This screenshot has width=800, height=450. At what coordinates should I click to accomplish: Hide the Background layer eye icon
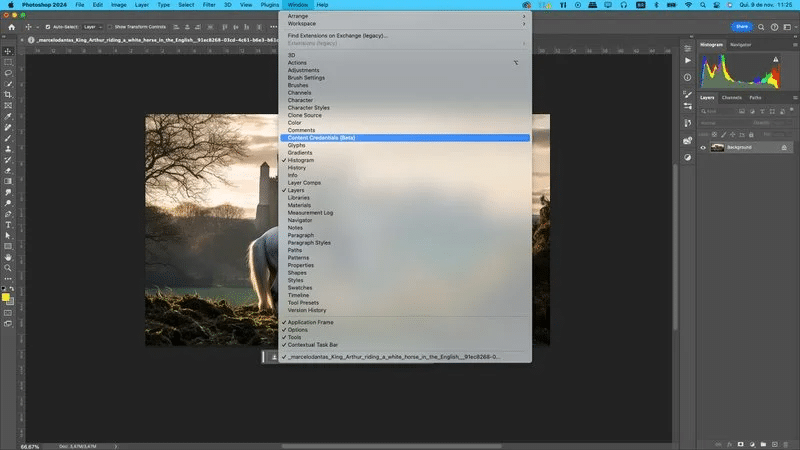pos(703,147)
